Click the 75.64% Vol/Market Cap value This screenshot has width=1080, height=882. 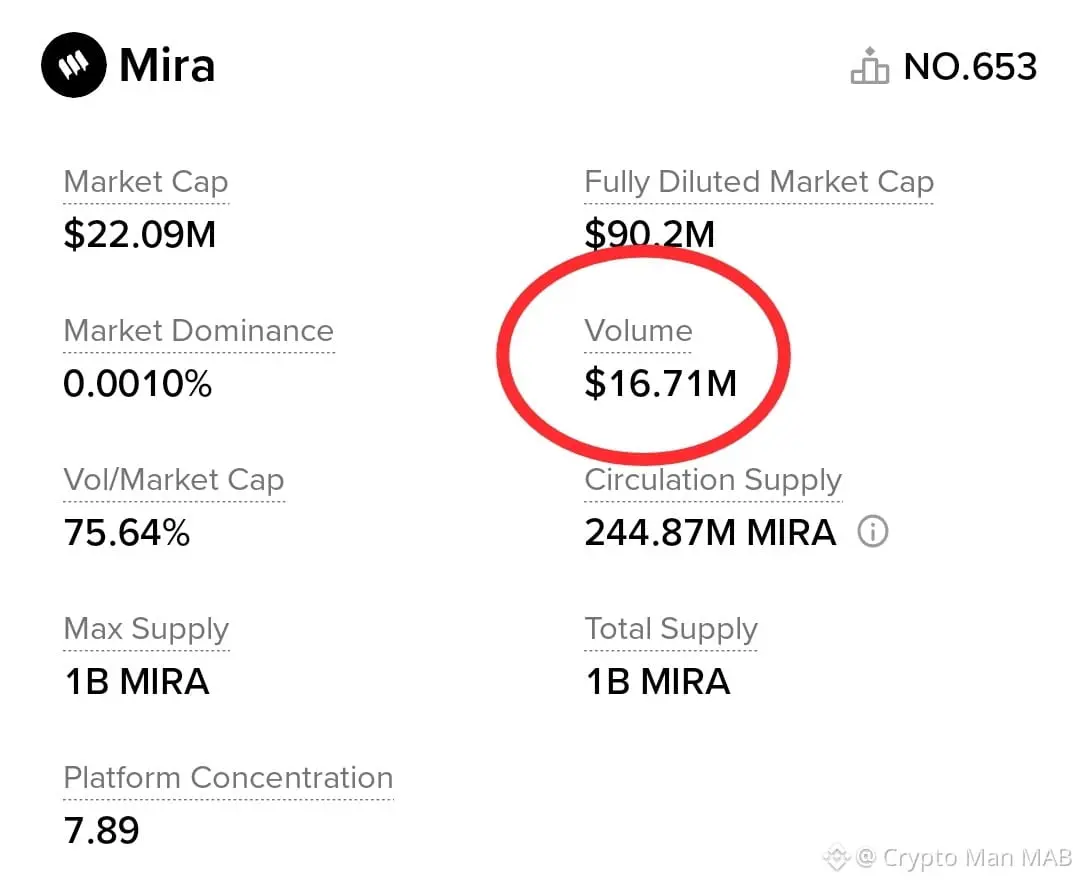tap(127, 532)
